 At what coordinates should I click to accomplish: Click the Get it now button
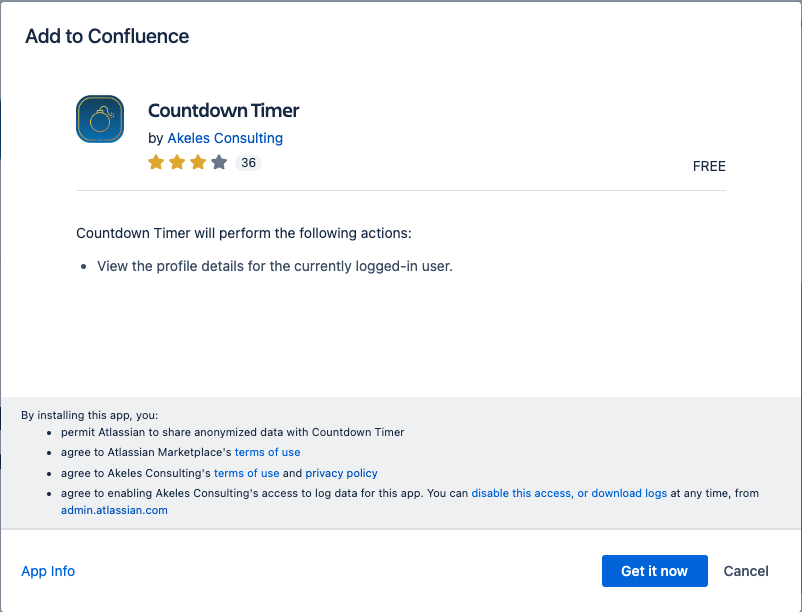pyautogui.click(x=654, y=570)
